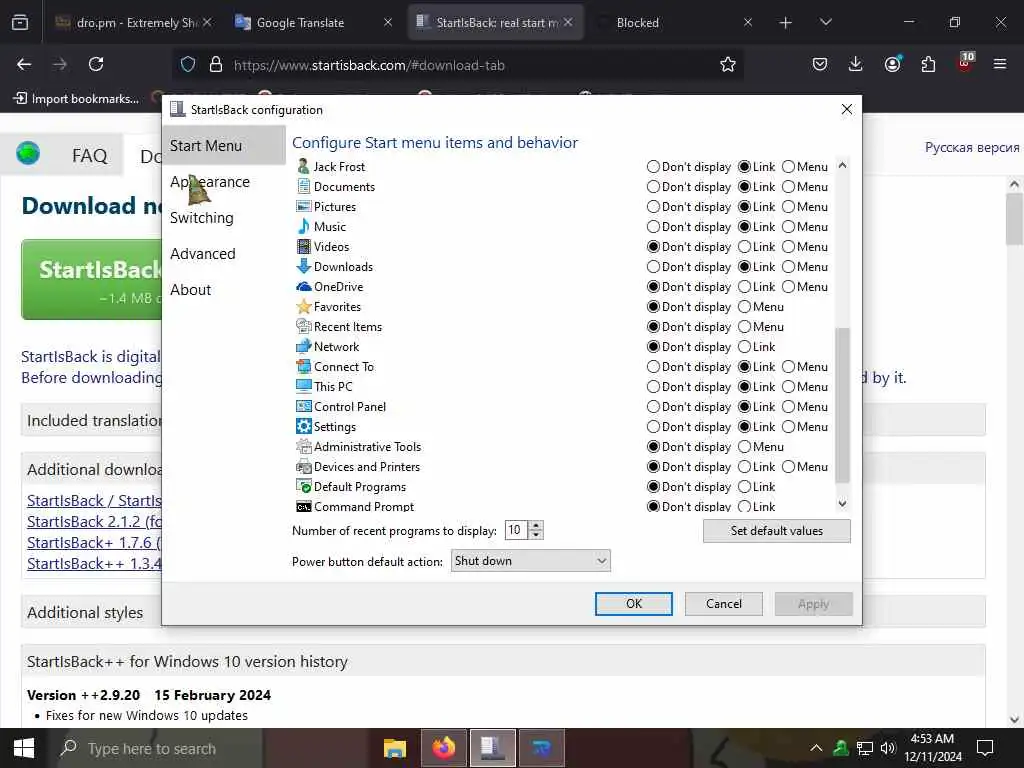Click the Jack Frost user icon
This screenshot has width=1024, height=768.
coord(303,167)
